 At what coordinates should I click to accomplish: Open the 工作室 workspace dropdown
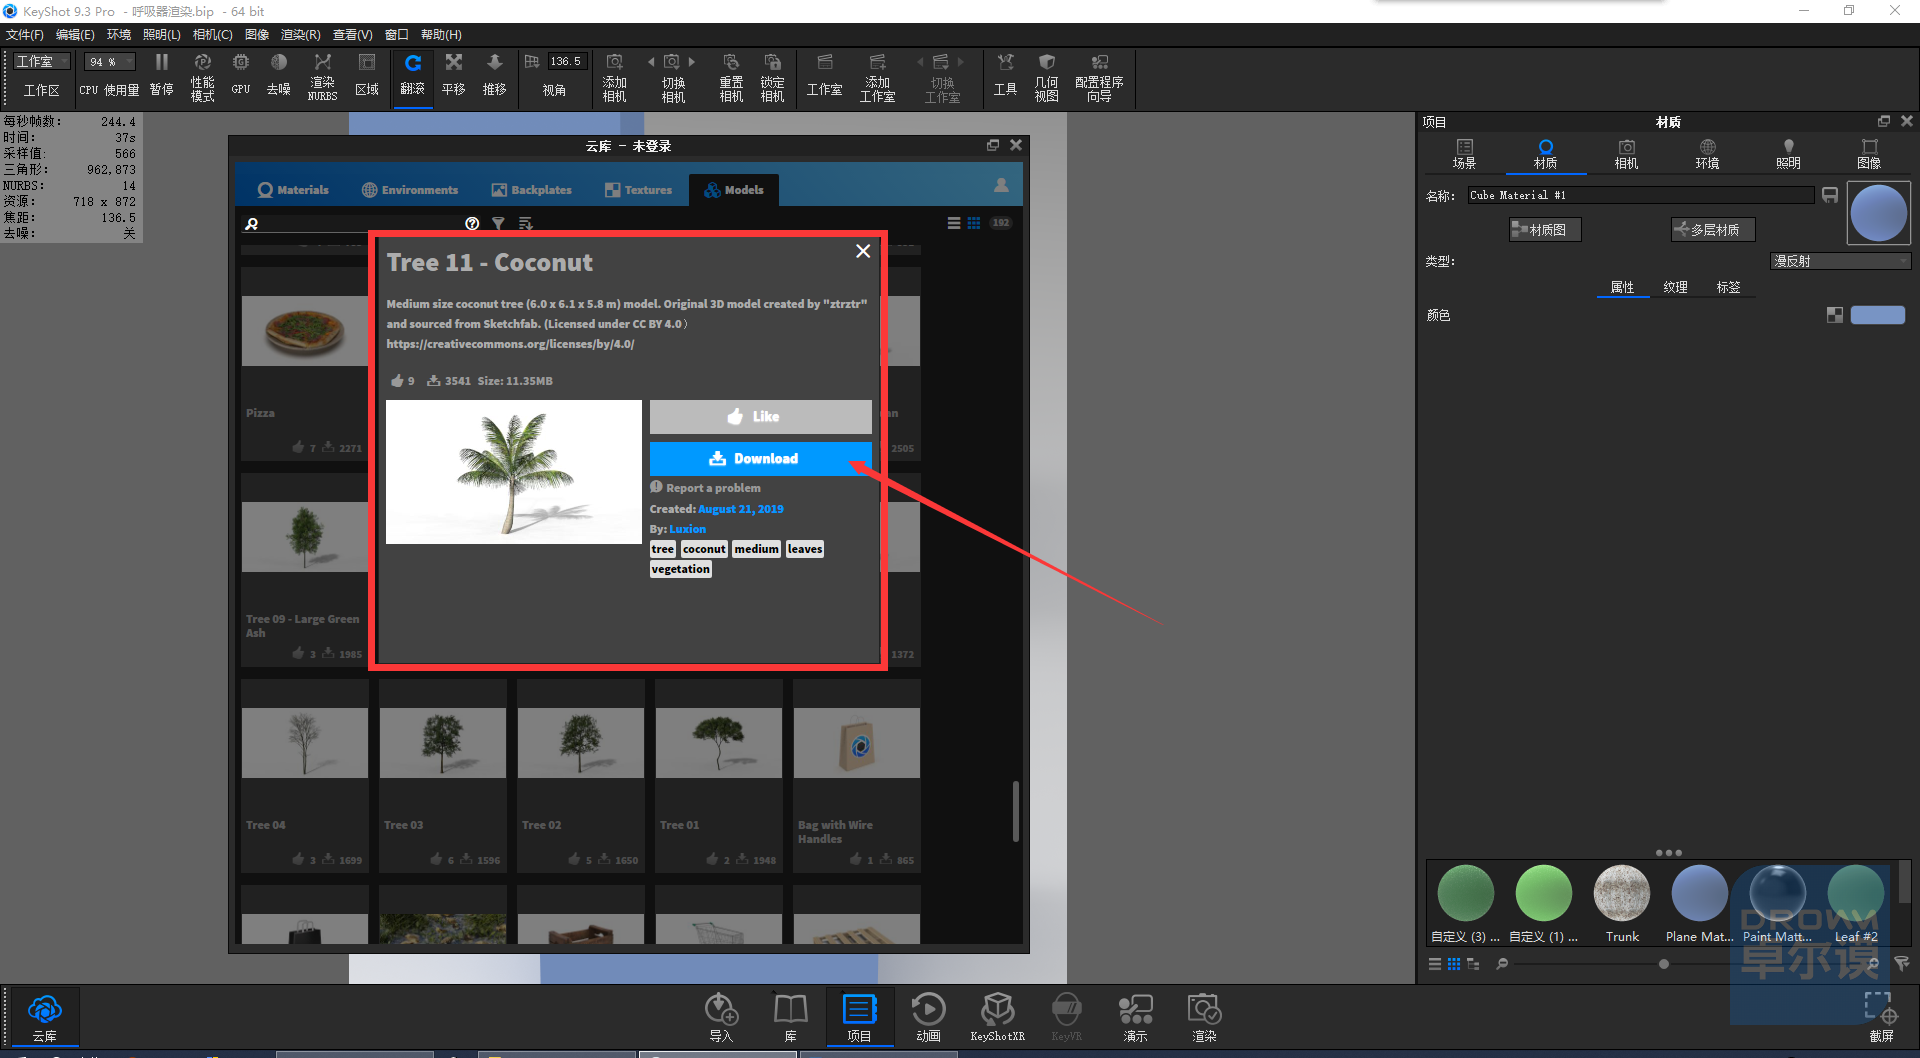click(x=41, y=61)
